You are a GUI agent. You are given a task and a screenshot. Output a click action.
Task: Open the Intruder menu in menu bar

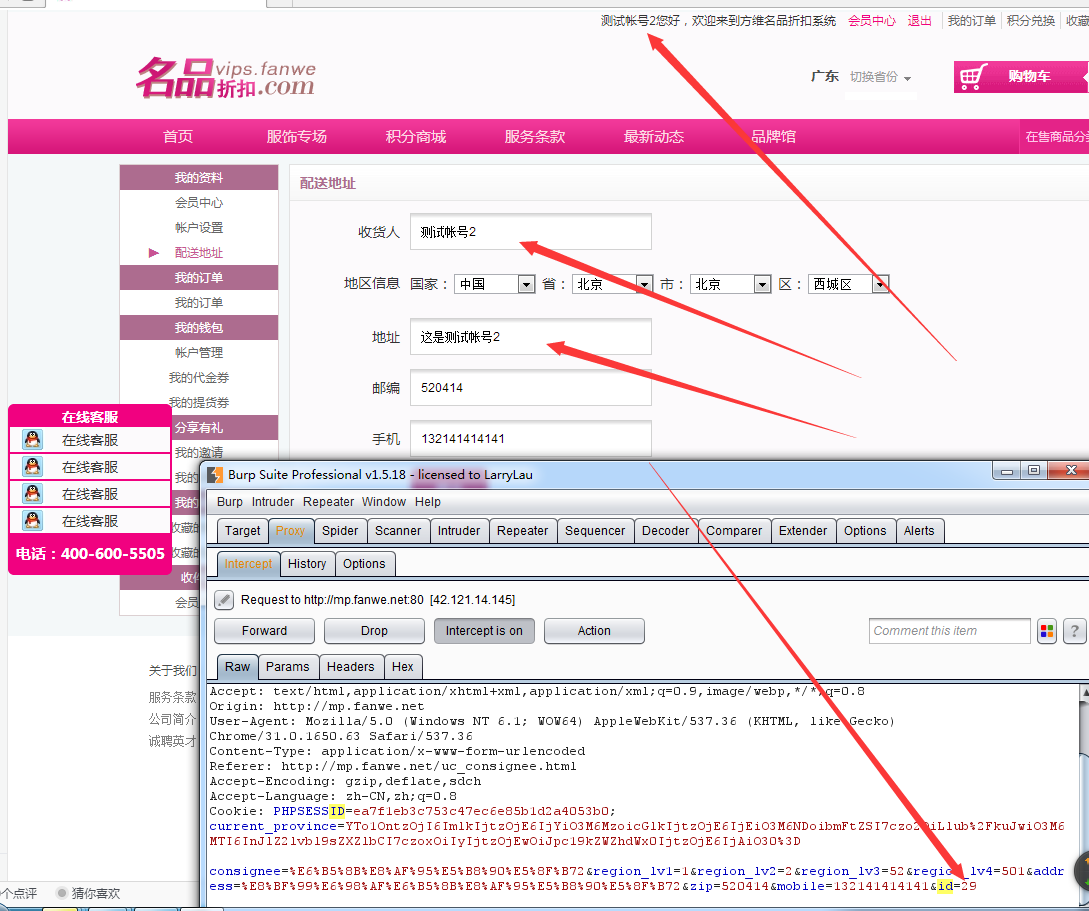[272, 501]
